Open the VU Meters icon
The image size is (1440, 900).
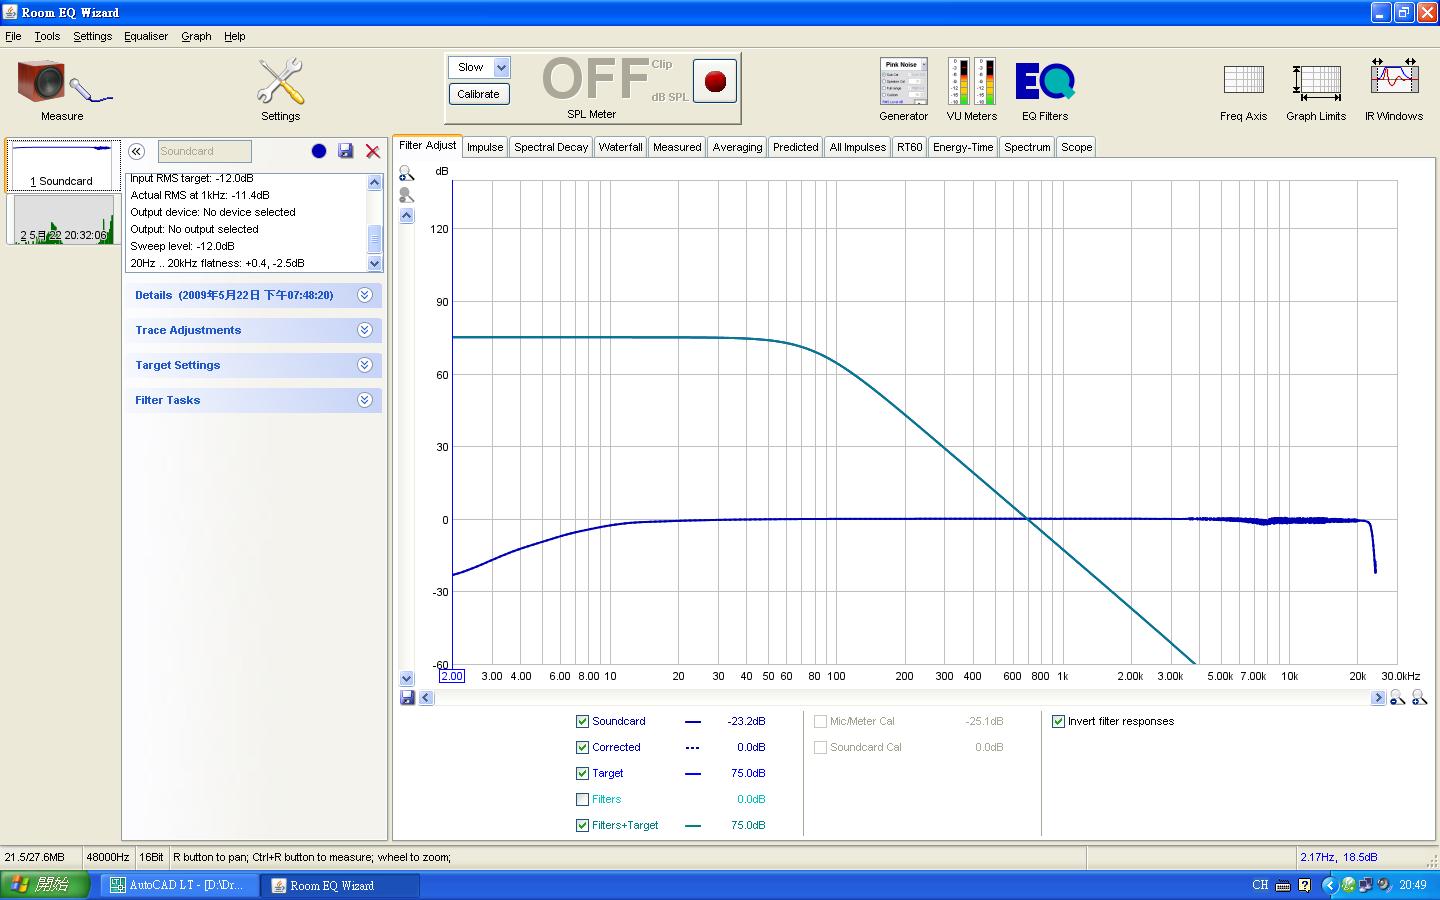point(972,81)
